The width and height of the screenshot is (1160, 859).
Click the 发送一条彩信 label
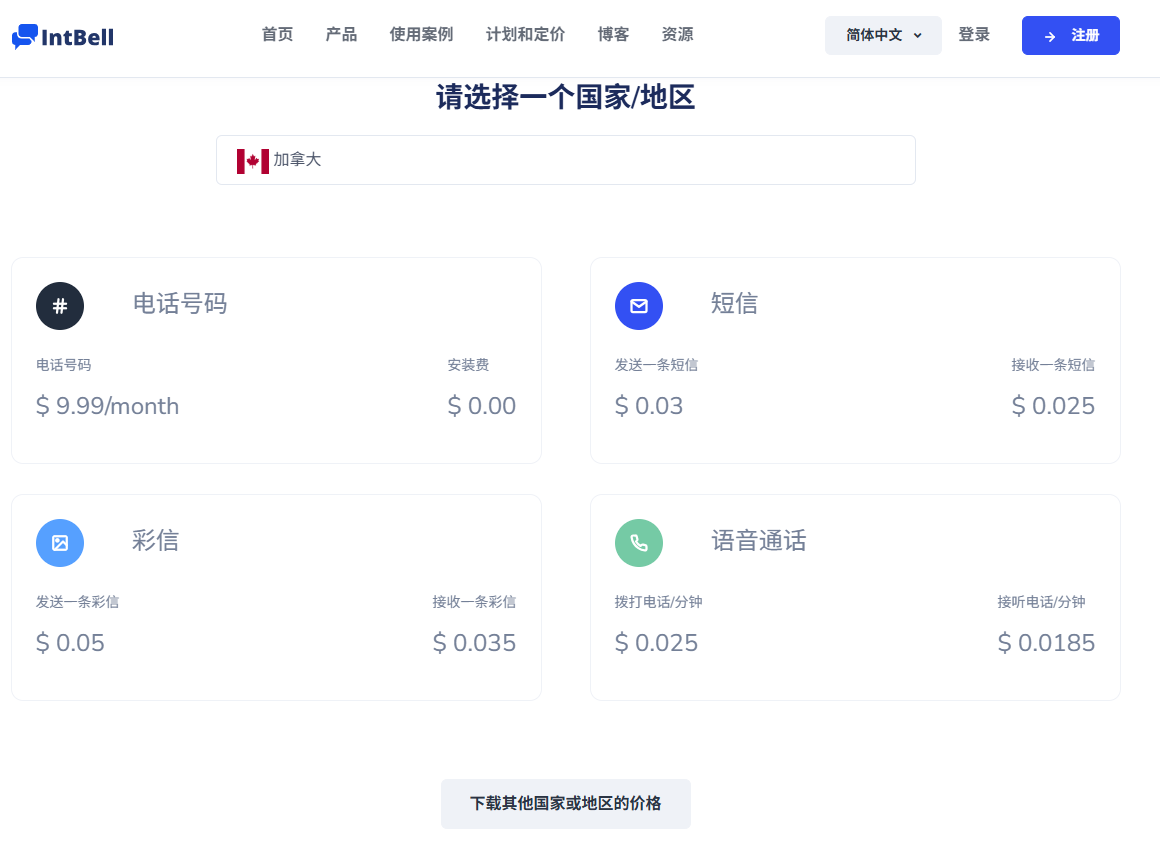pyautogui.click(x=78, y=602)
